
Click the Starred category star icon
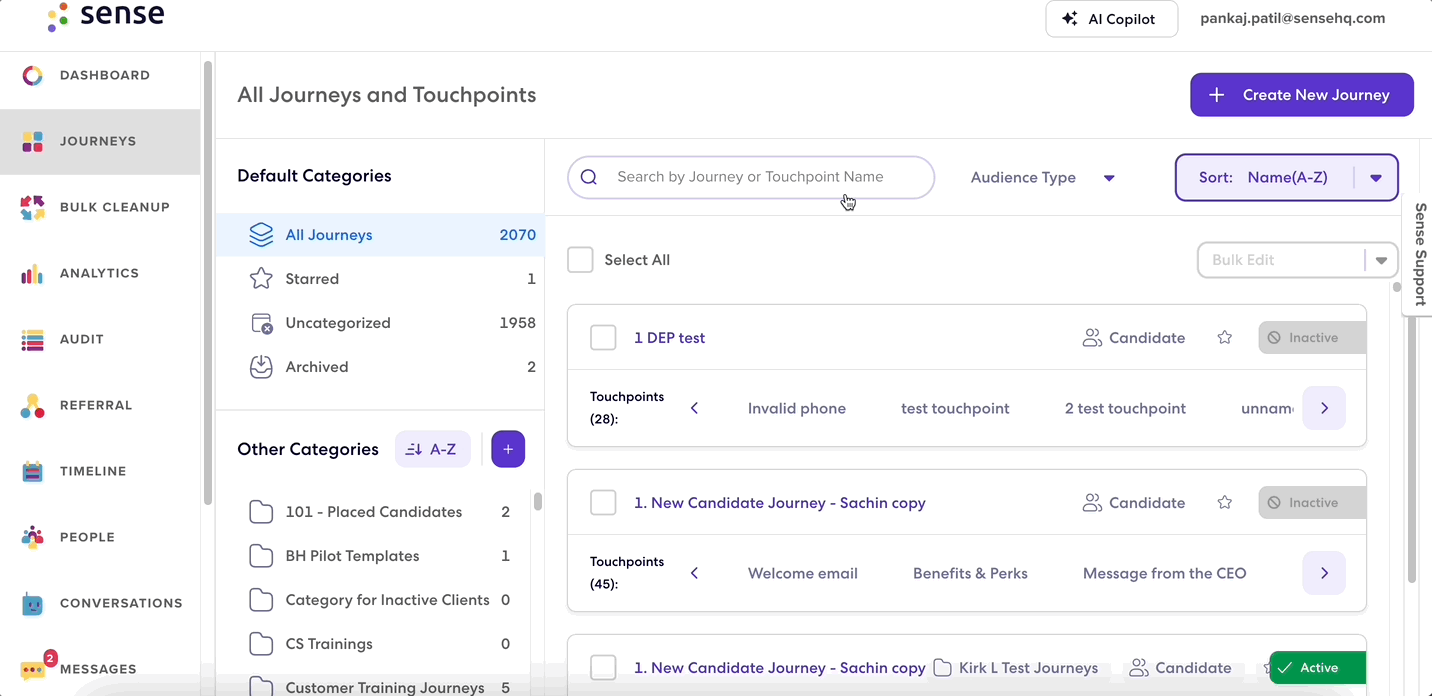[261, 279]
